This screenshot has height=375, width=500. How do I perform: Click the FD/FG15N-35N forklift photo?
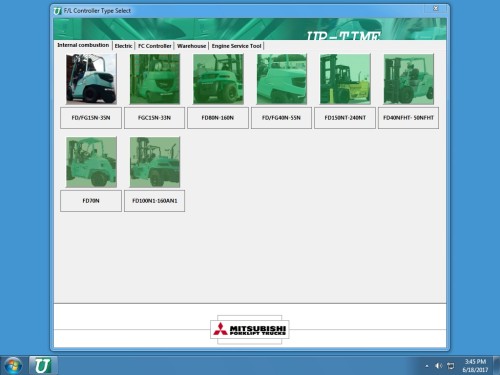(x=91, y=79)
